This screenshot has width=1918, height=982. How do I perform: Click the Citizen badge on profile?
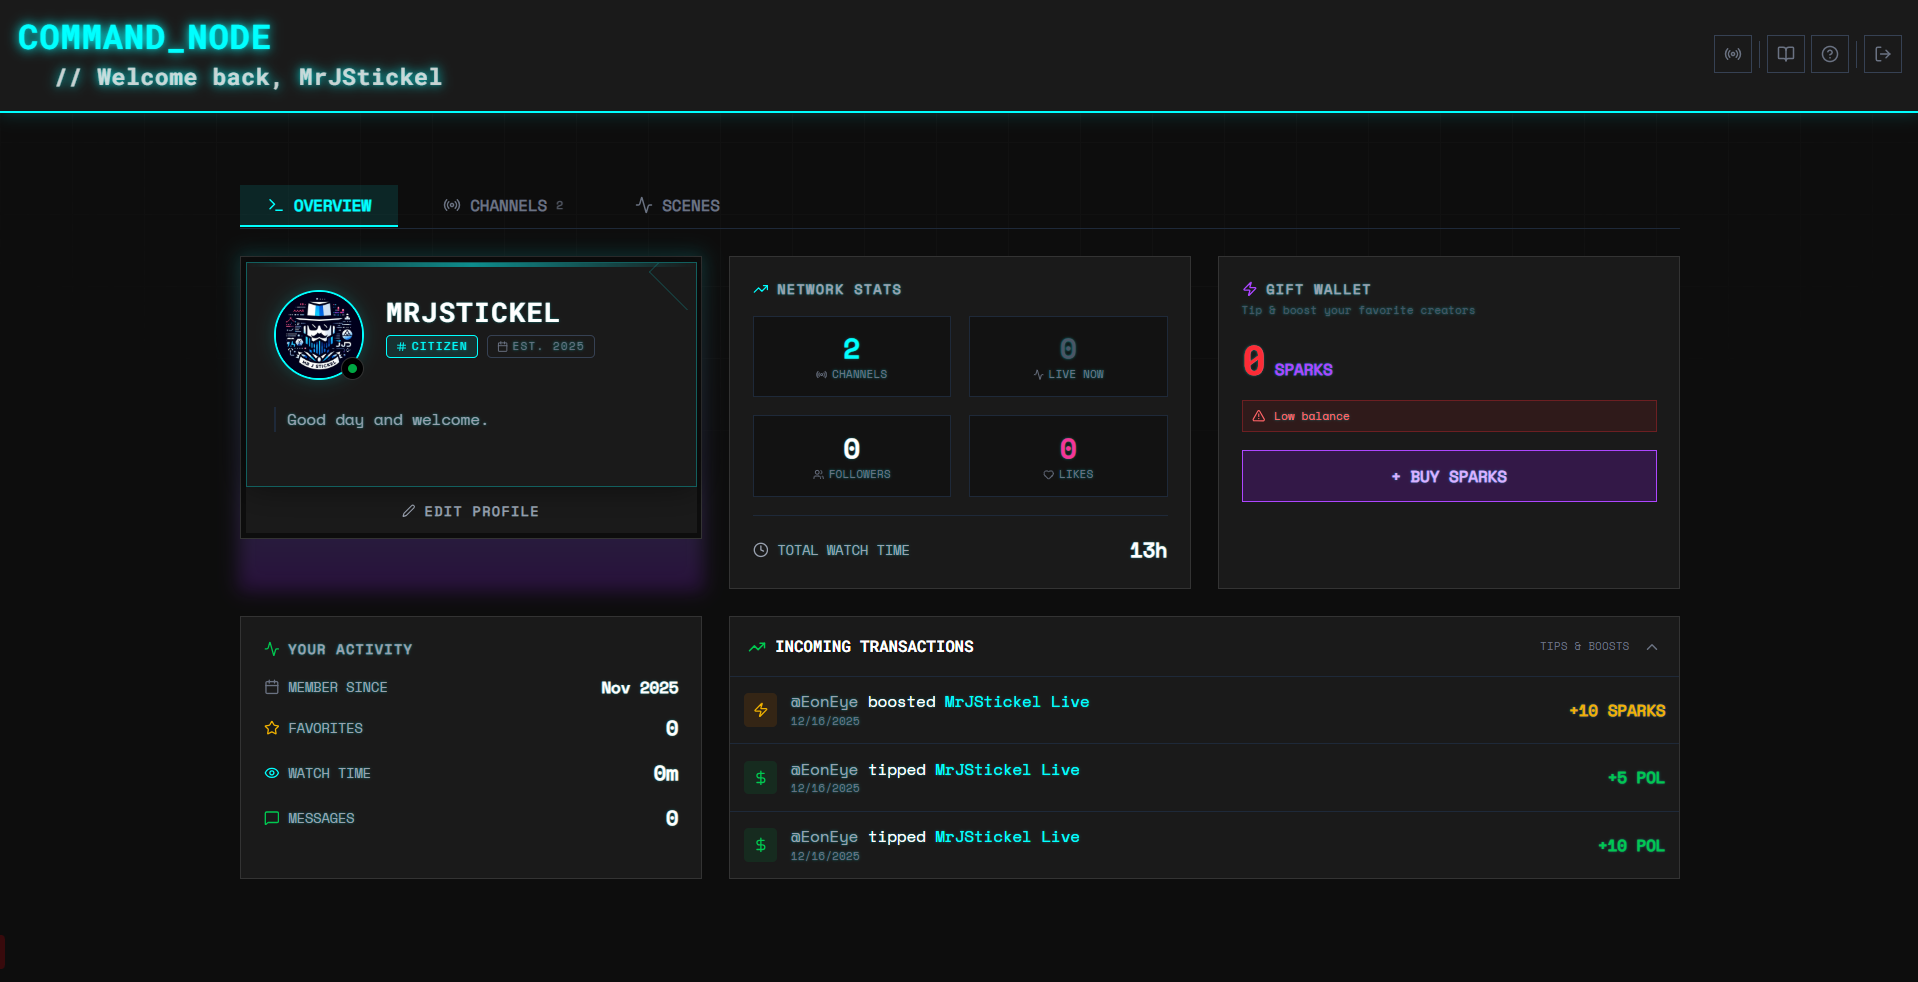pyautogui.click(x=432, y=346)
